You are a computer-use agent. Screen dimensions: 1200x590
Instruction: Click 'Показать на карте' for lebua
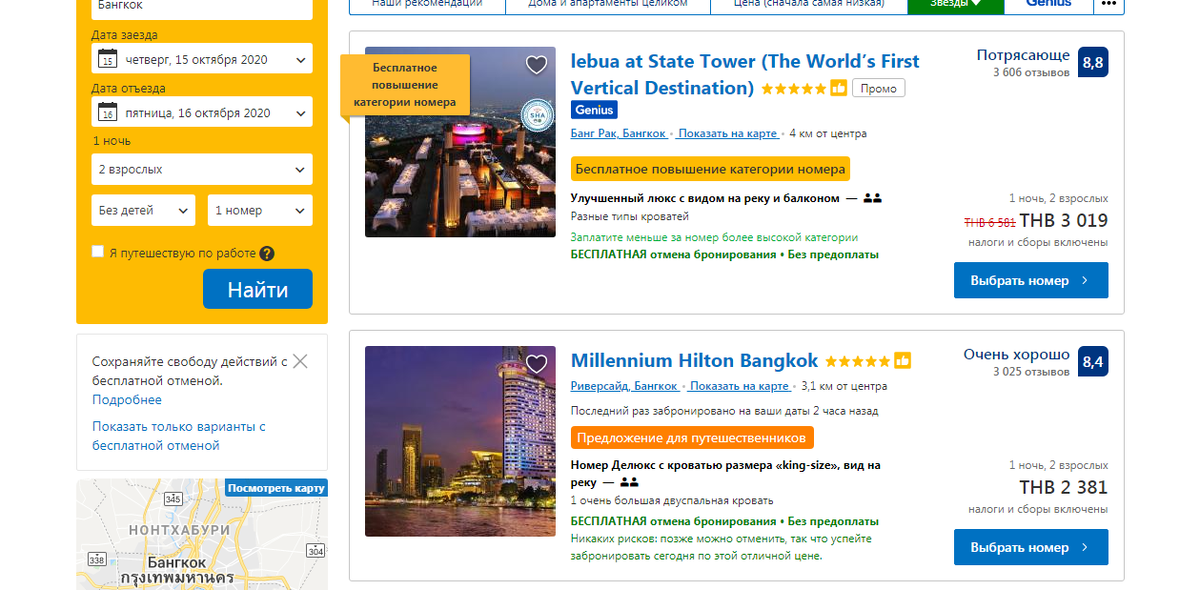click(x=729, y=133)
